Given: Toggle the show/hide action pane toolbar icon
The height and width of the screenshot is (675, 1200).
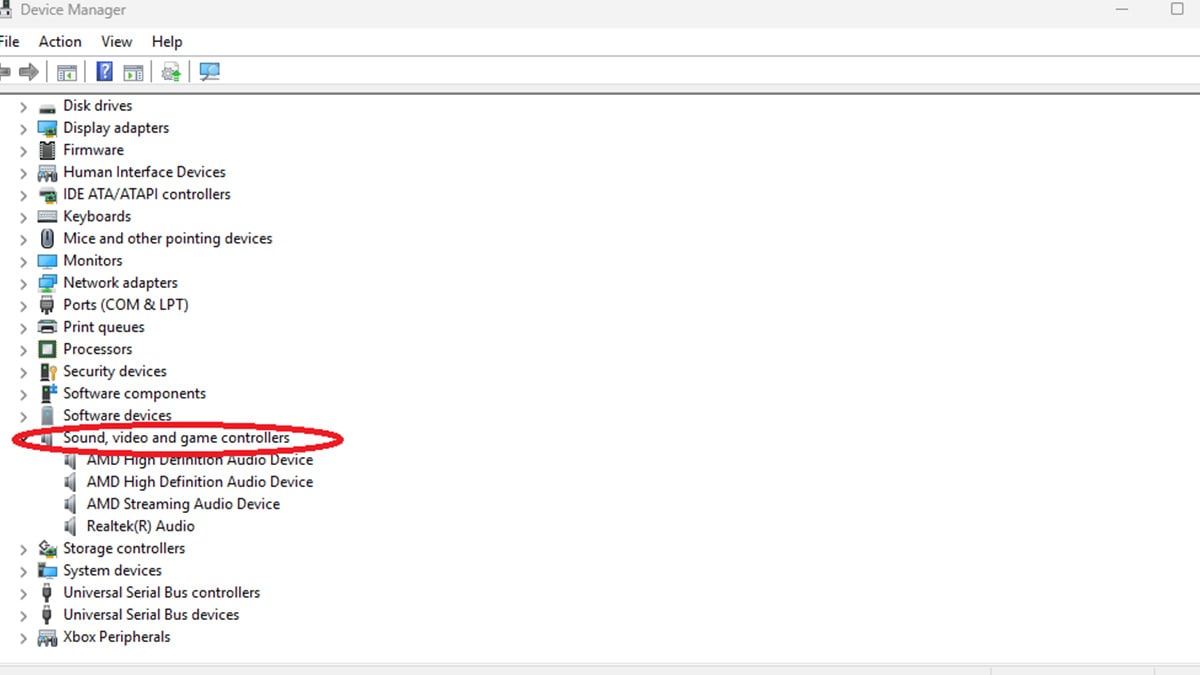Looking at the screenshot, I should 133,72.
